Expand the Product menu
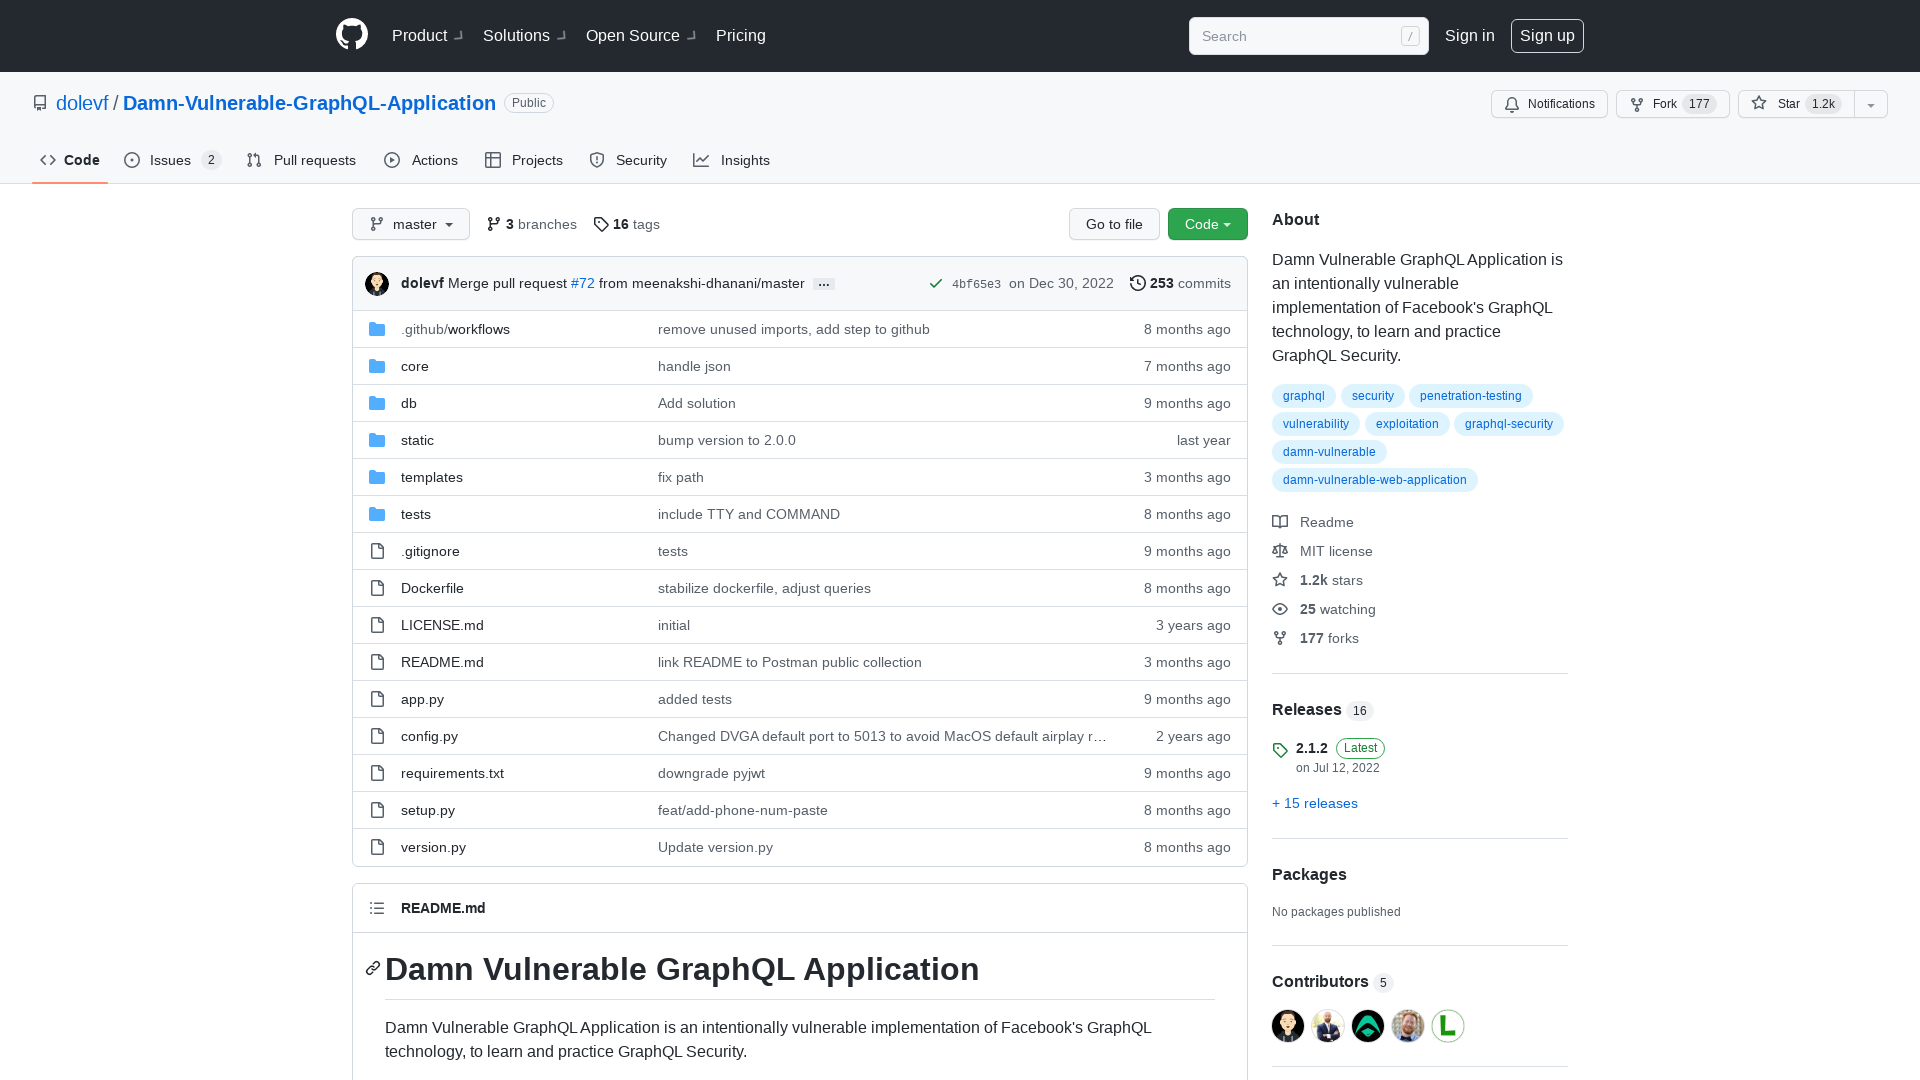Viewport: 1920px width, 1080px height. coord(427,36)
